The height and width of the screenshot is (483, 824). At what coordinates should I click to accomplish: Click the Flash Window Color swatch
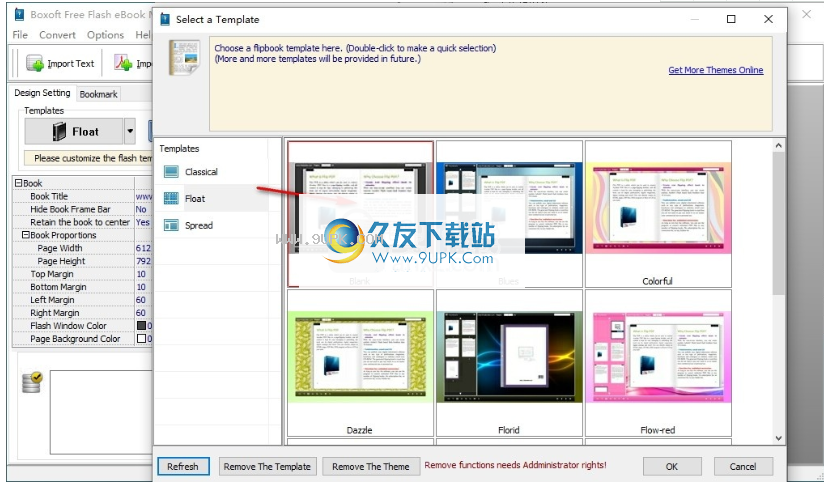point(141,325)
